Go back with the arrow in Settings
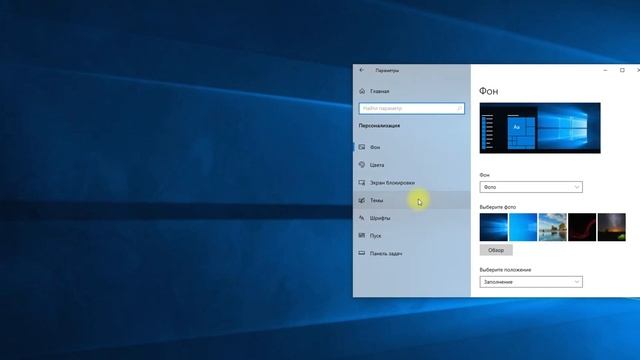Screen dimensions: 640x360 point(362,70)
